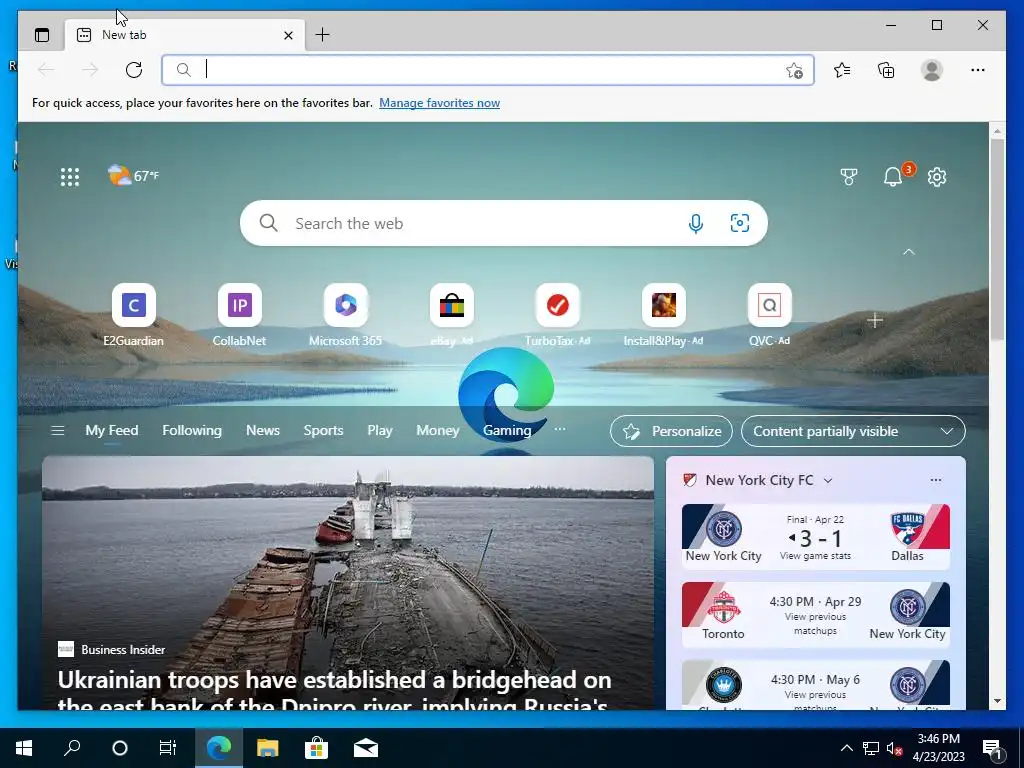Open the 3:46 PM clock and calendar

938,748
